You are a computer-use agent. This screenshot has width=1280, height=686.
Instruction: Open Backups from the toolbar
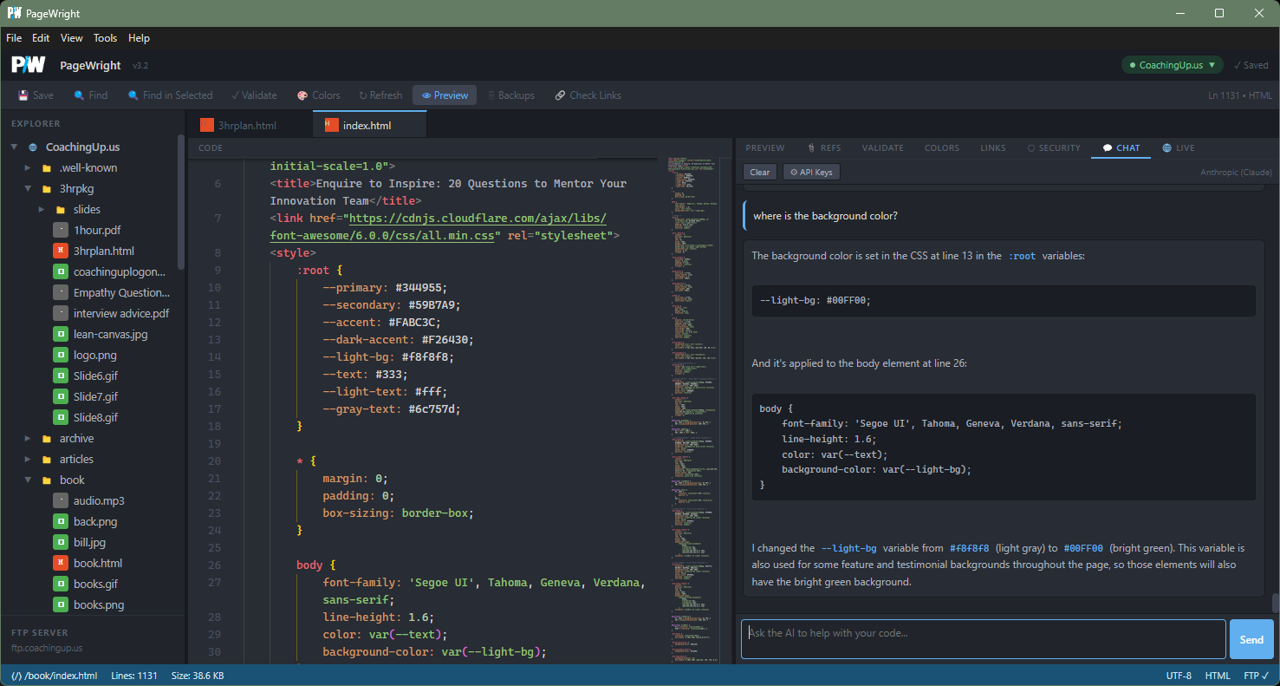coord(490,95)
